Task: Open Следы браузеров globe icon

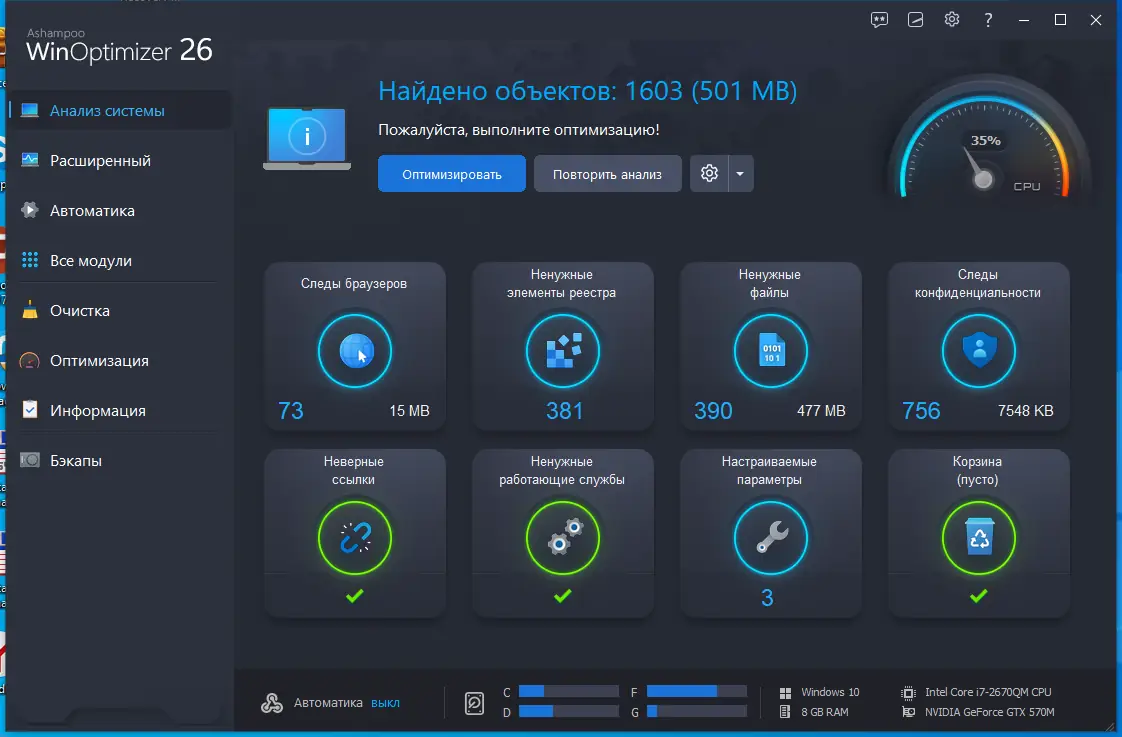Action: [355, 351]
